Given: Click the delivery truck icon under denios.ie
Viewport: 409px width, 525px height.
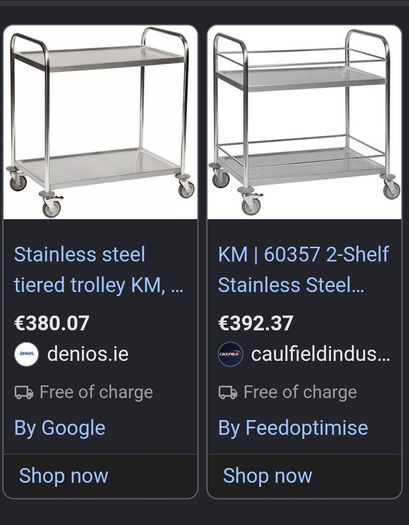Looking at the screenshot, I should click(x=24, y=392).
